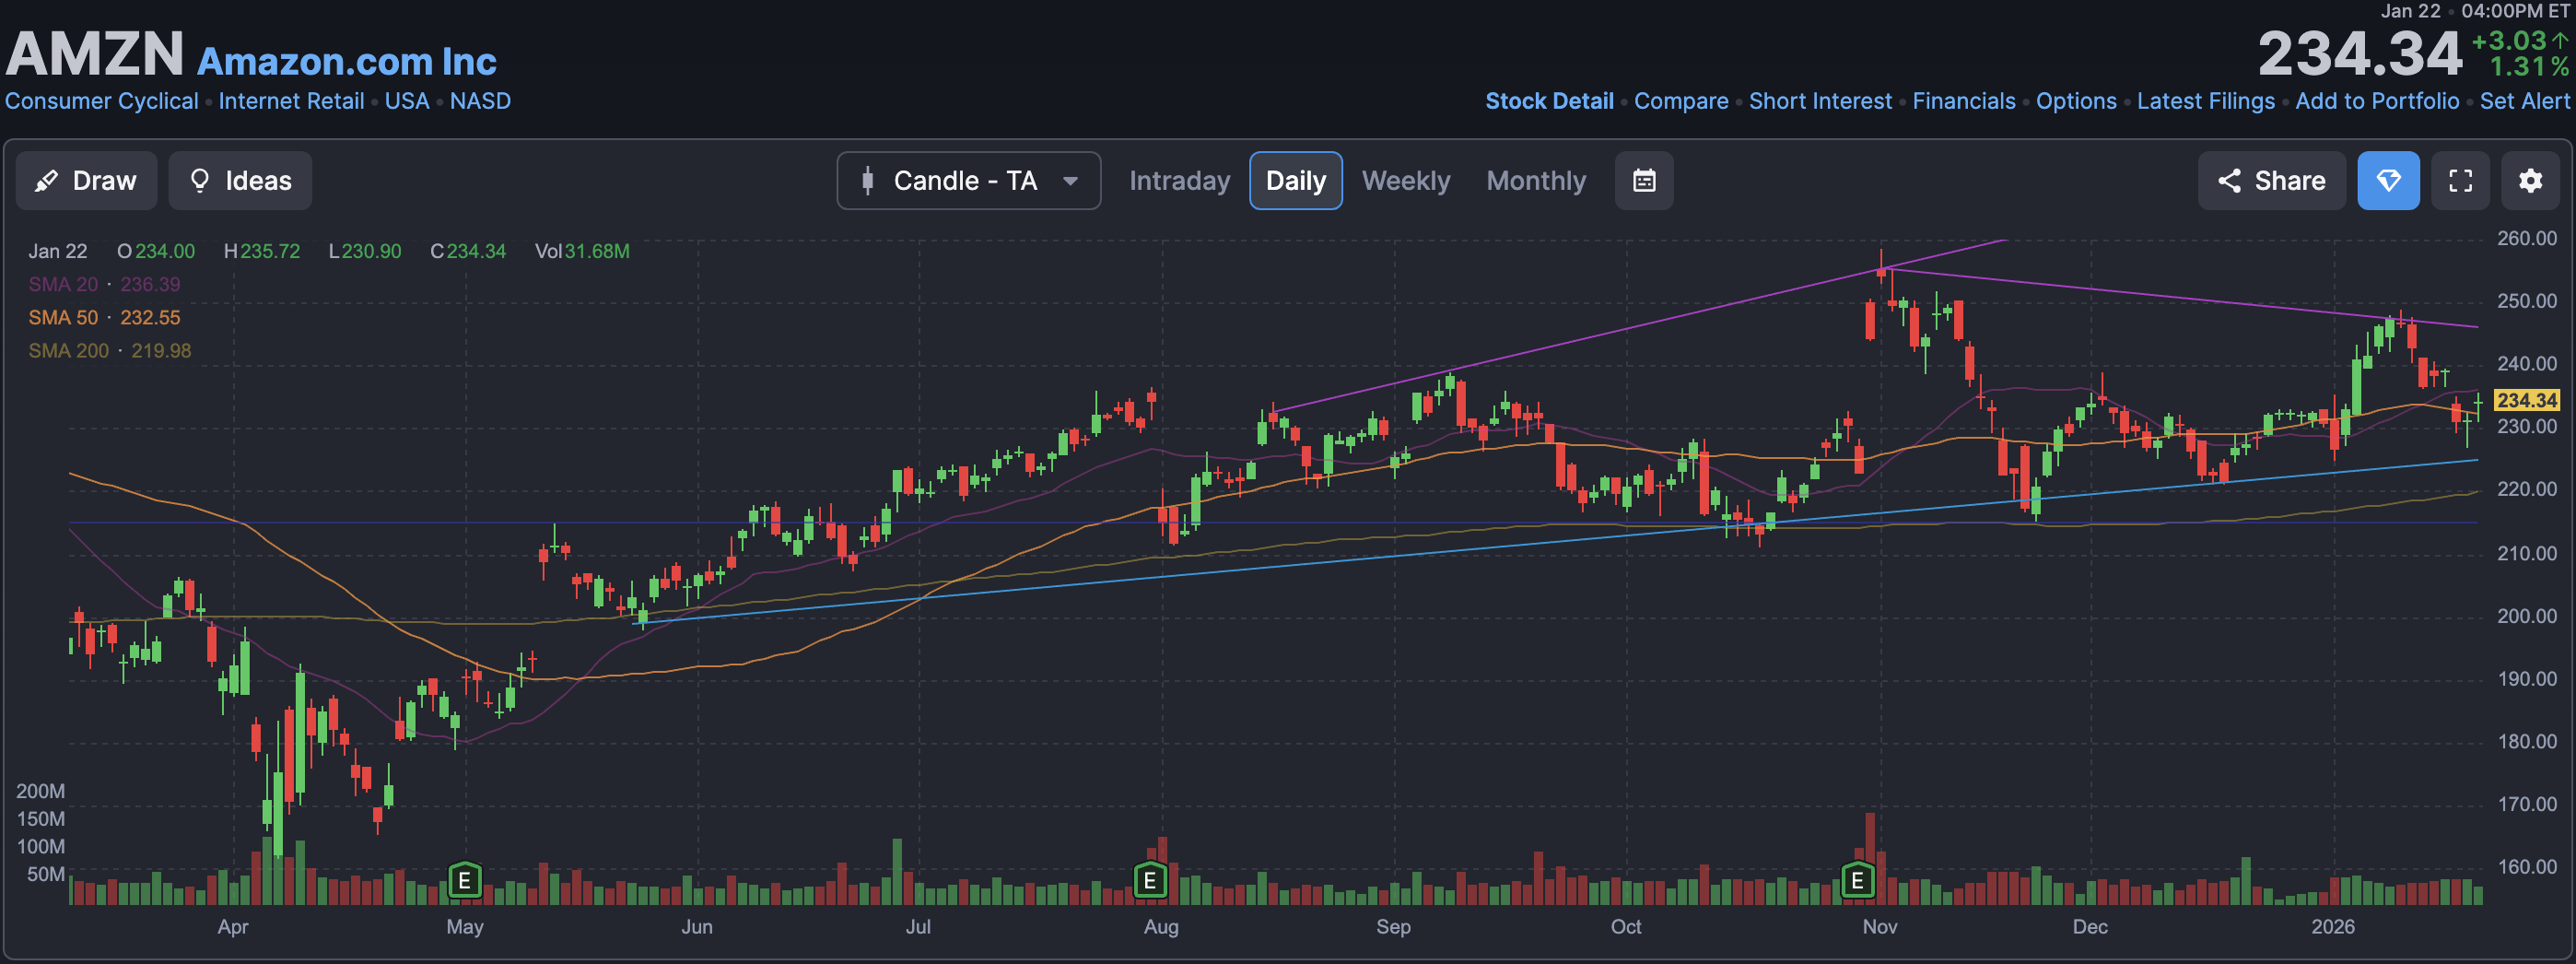2576x964 pixels.
Task: Open the Options link
Action: click(x=2076, y=101)
